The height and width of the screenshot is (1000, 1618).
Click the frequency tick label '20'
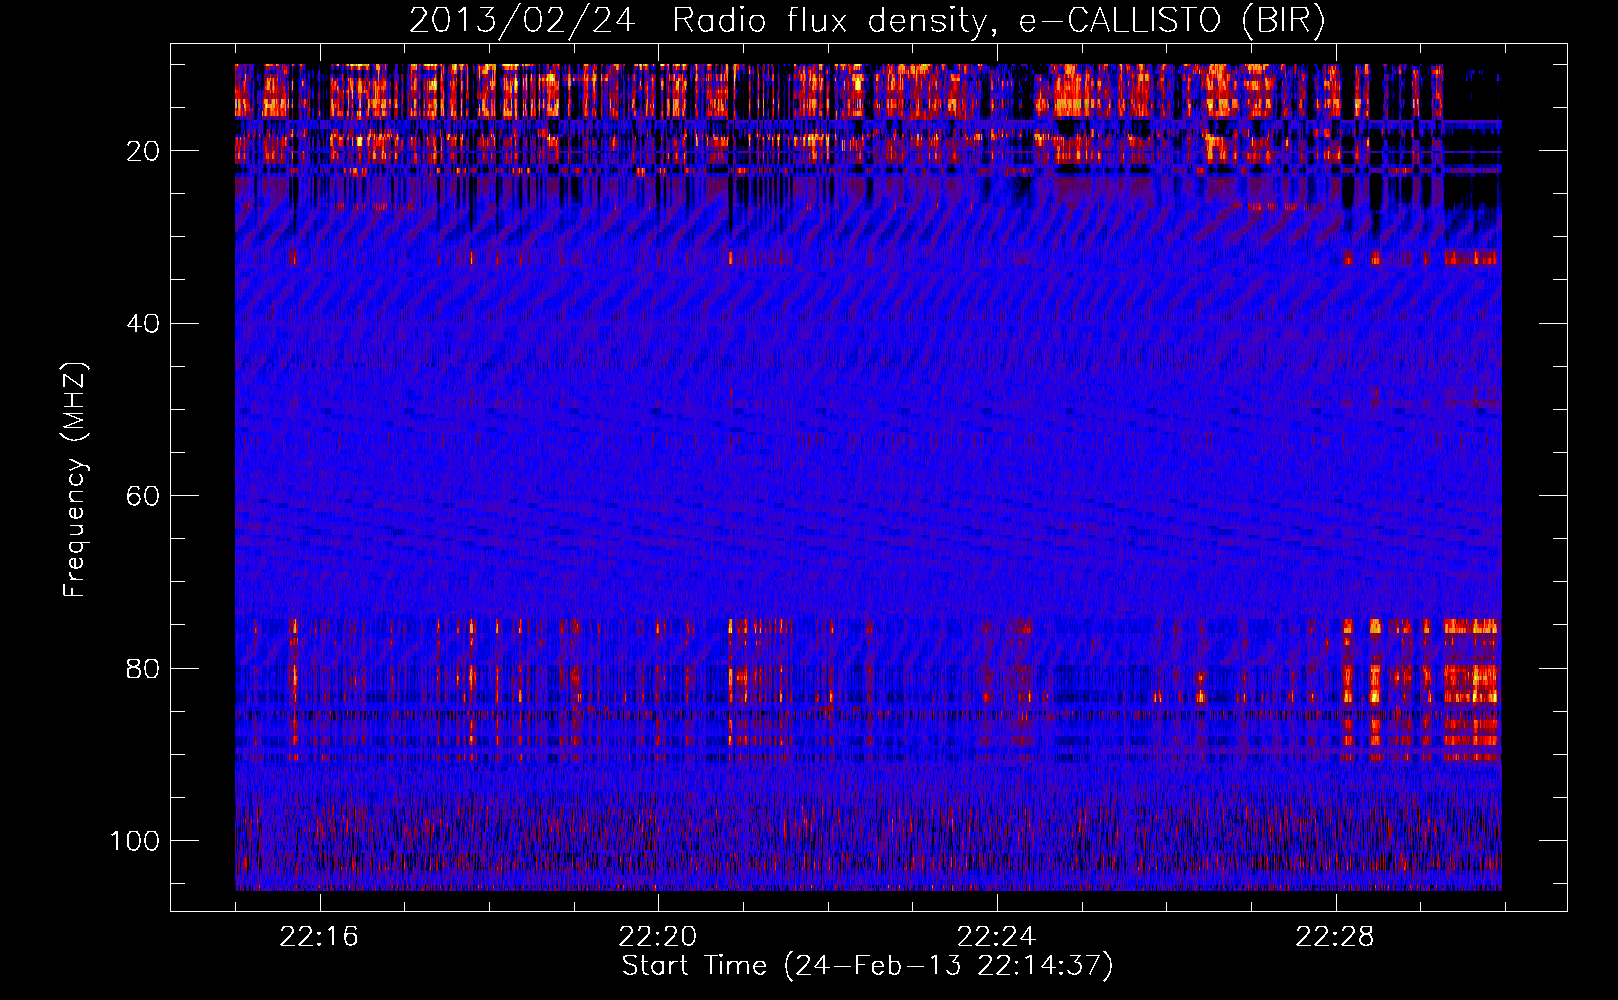click(x=143, y=151)
